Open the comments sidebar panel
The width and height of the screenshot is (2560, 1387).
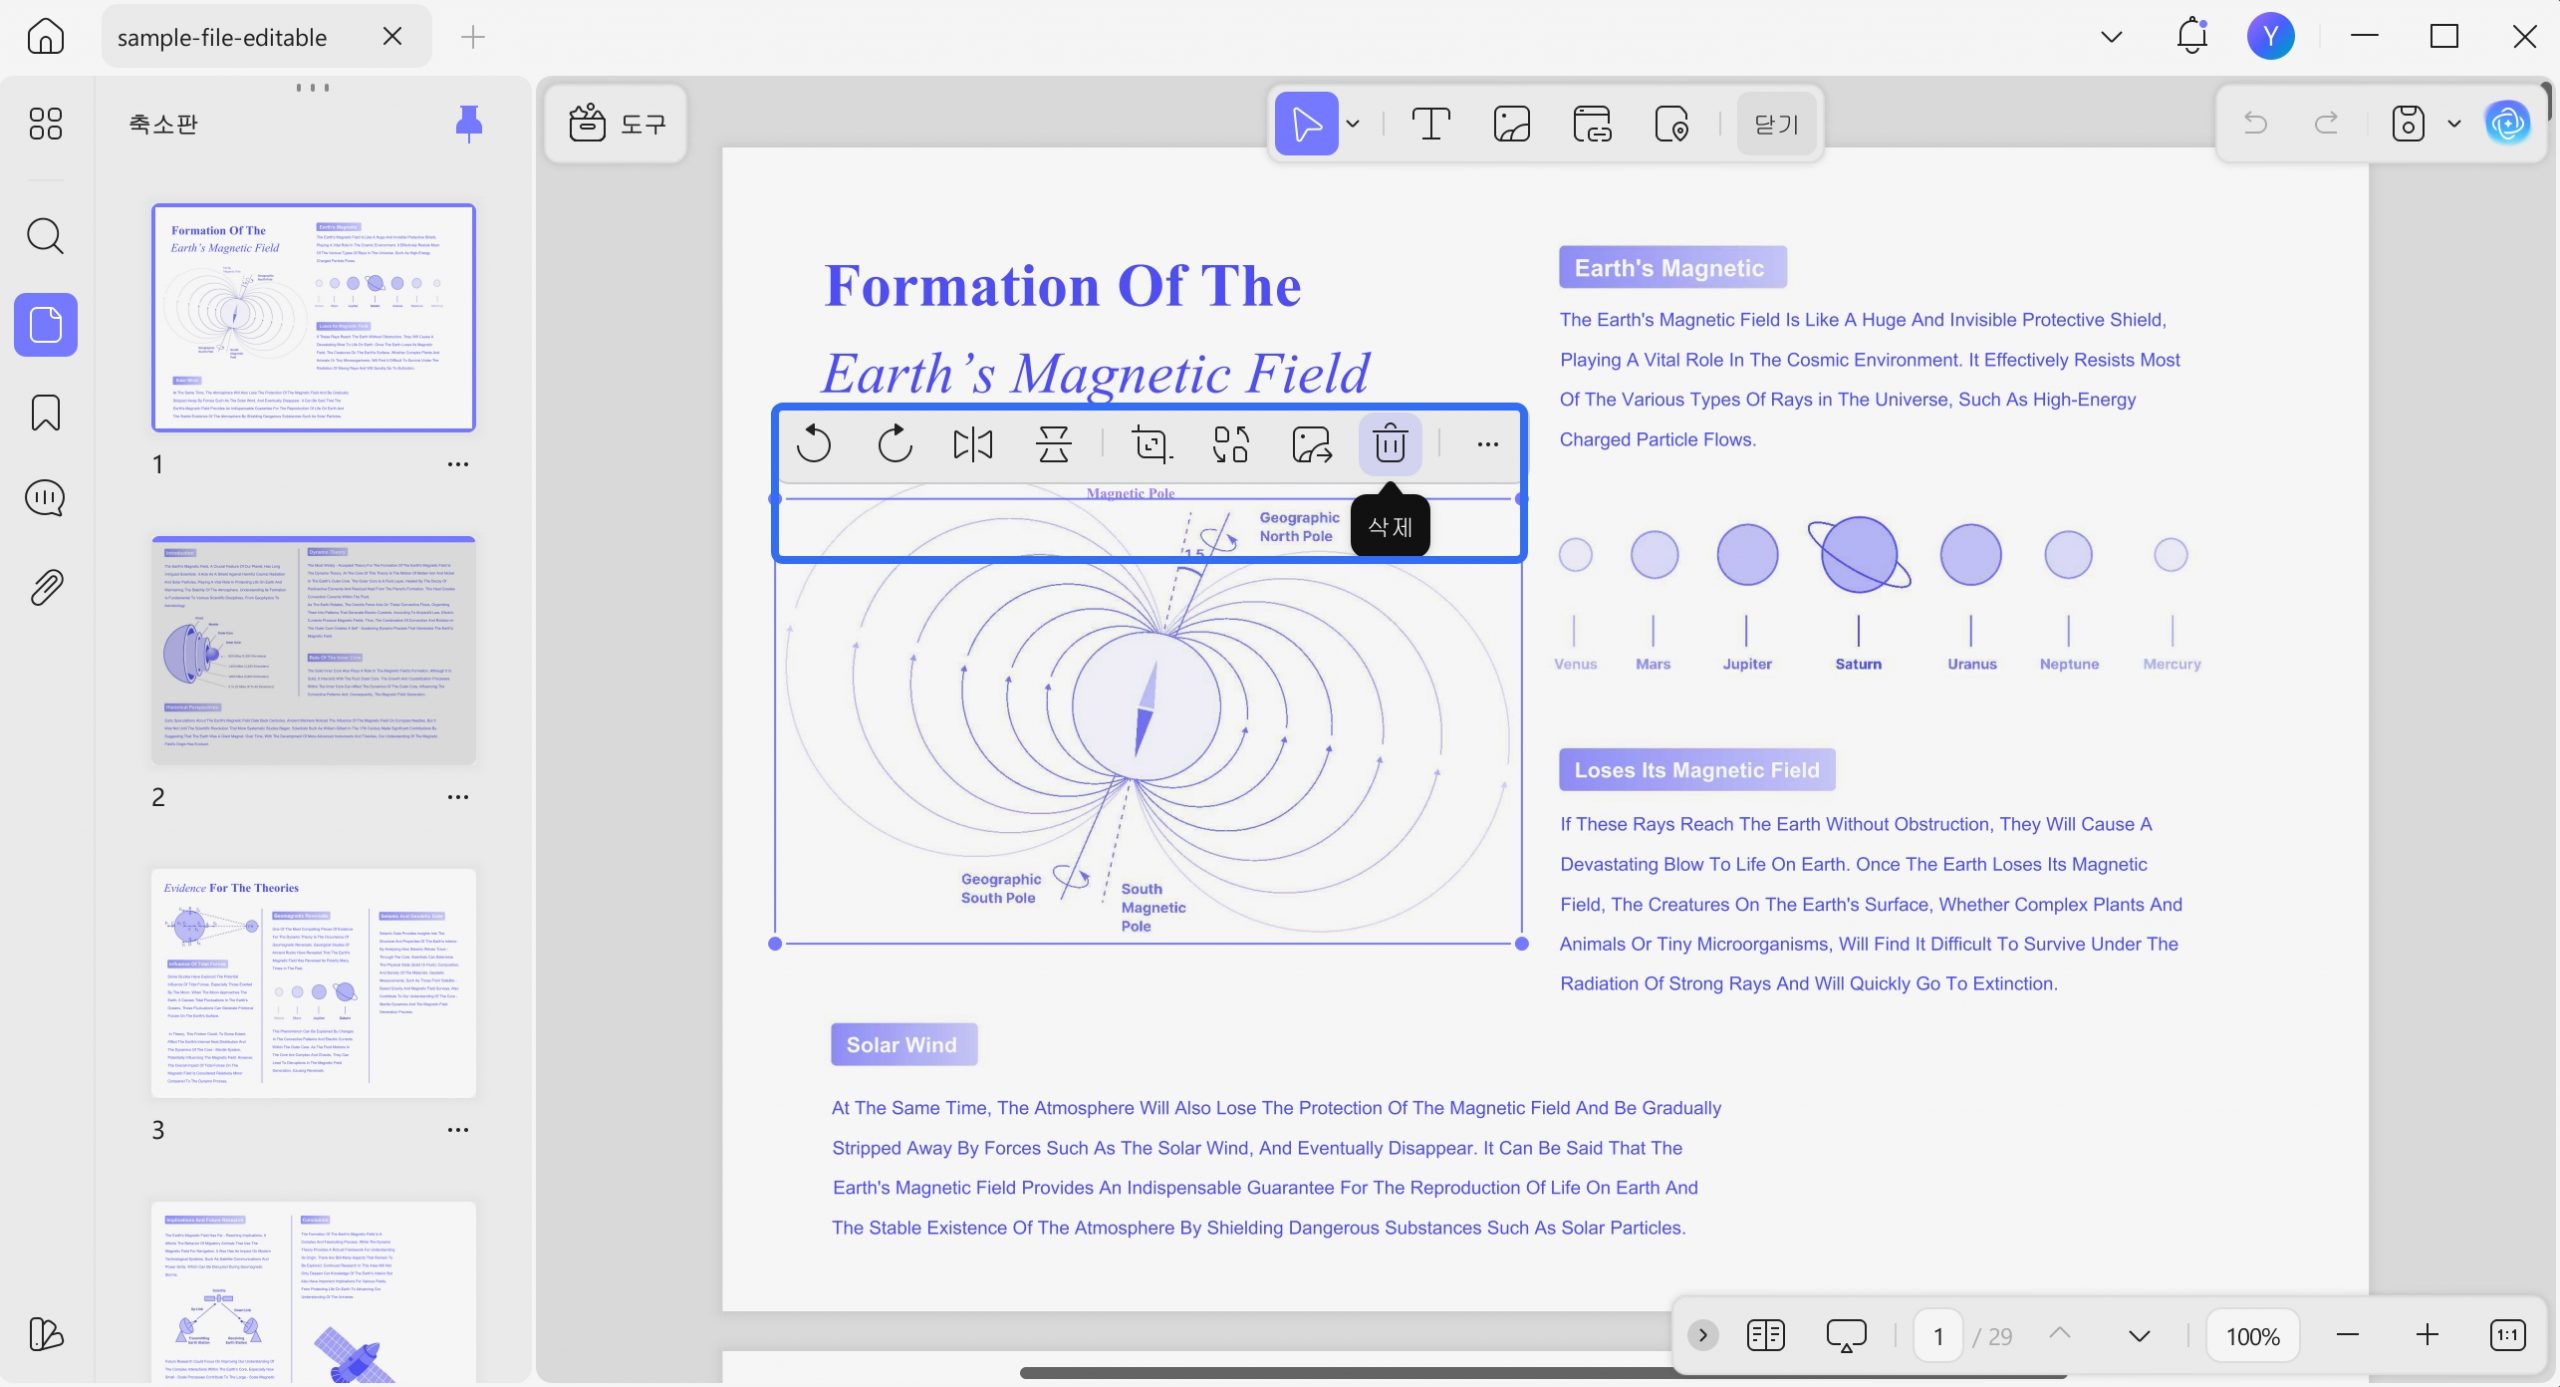(46, 498)
